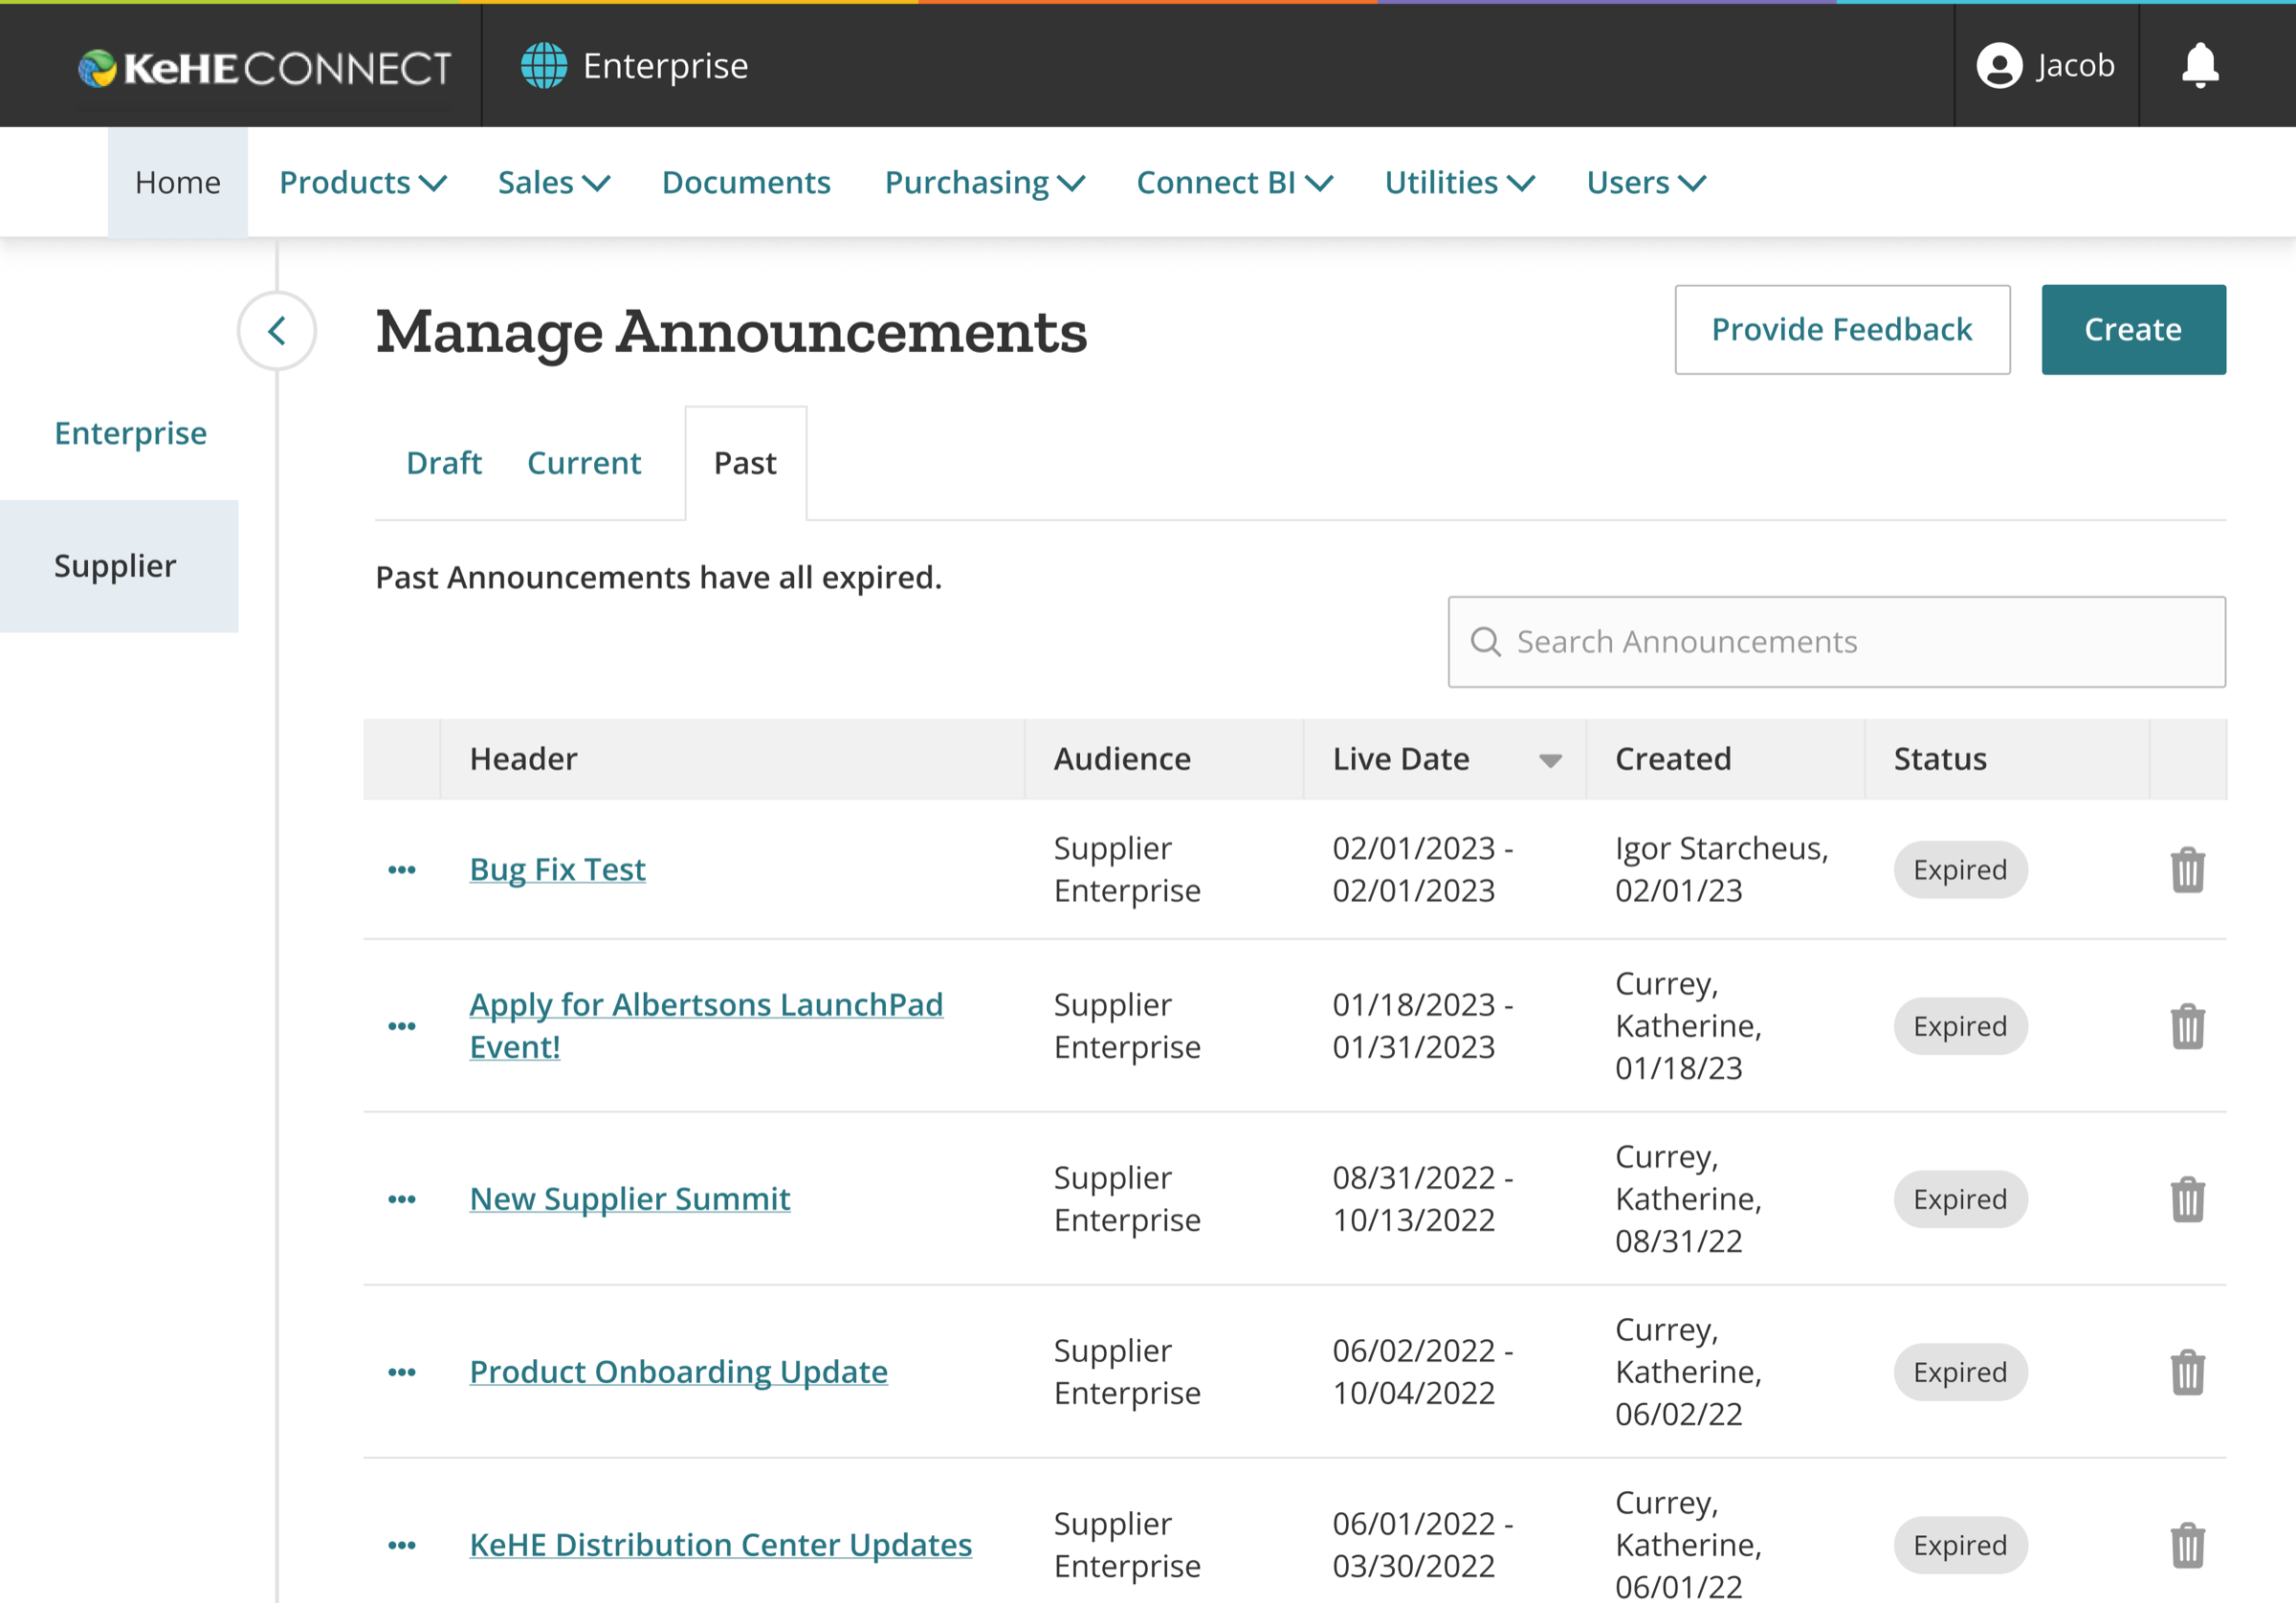Open the Jacob user profile

2046,66
